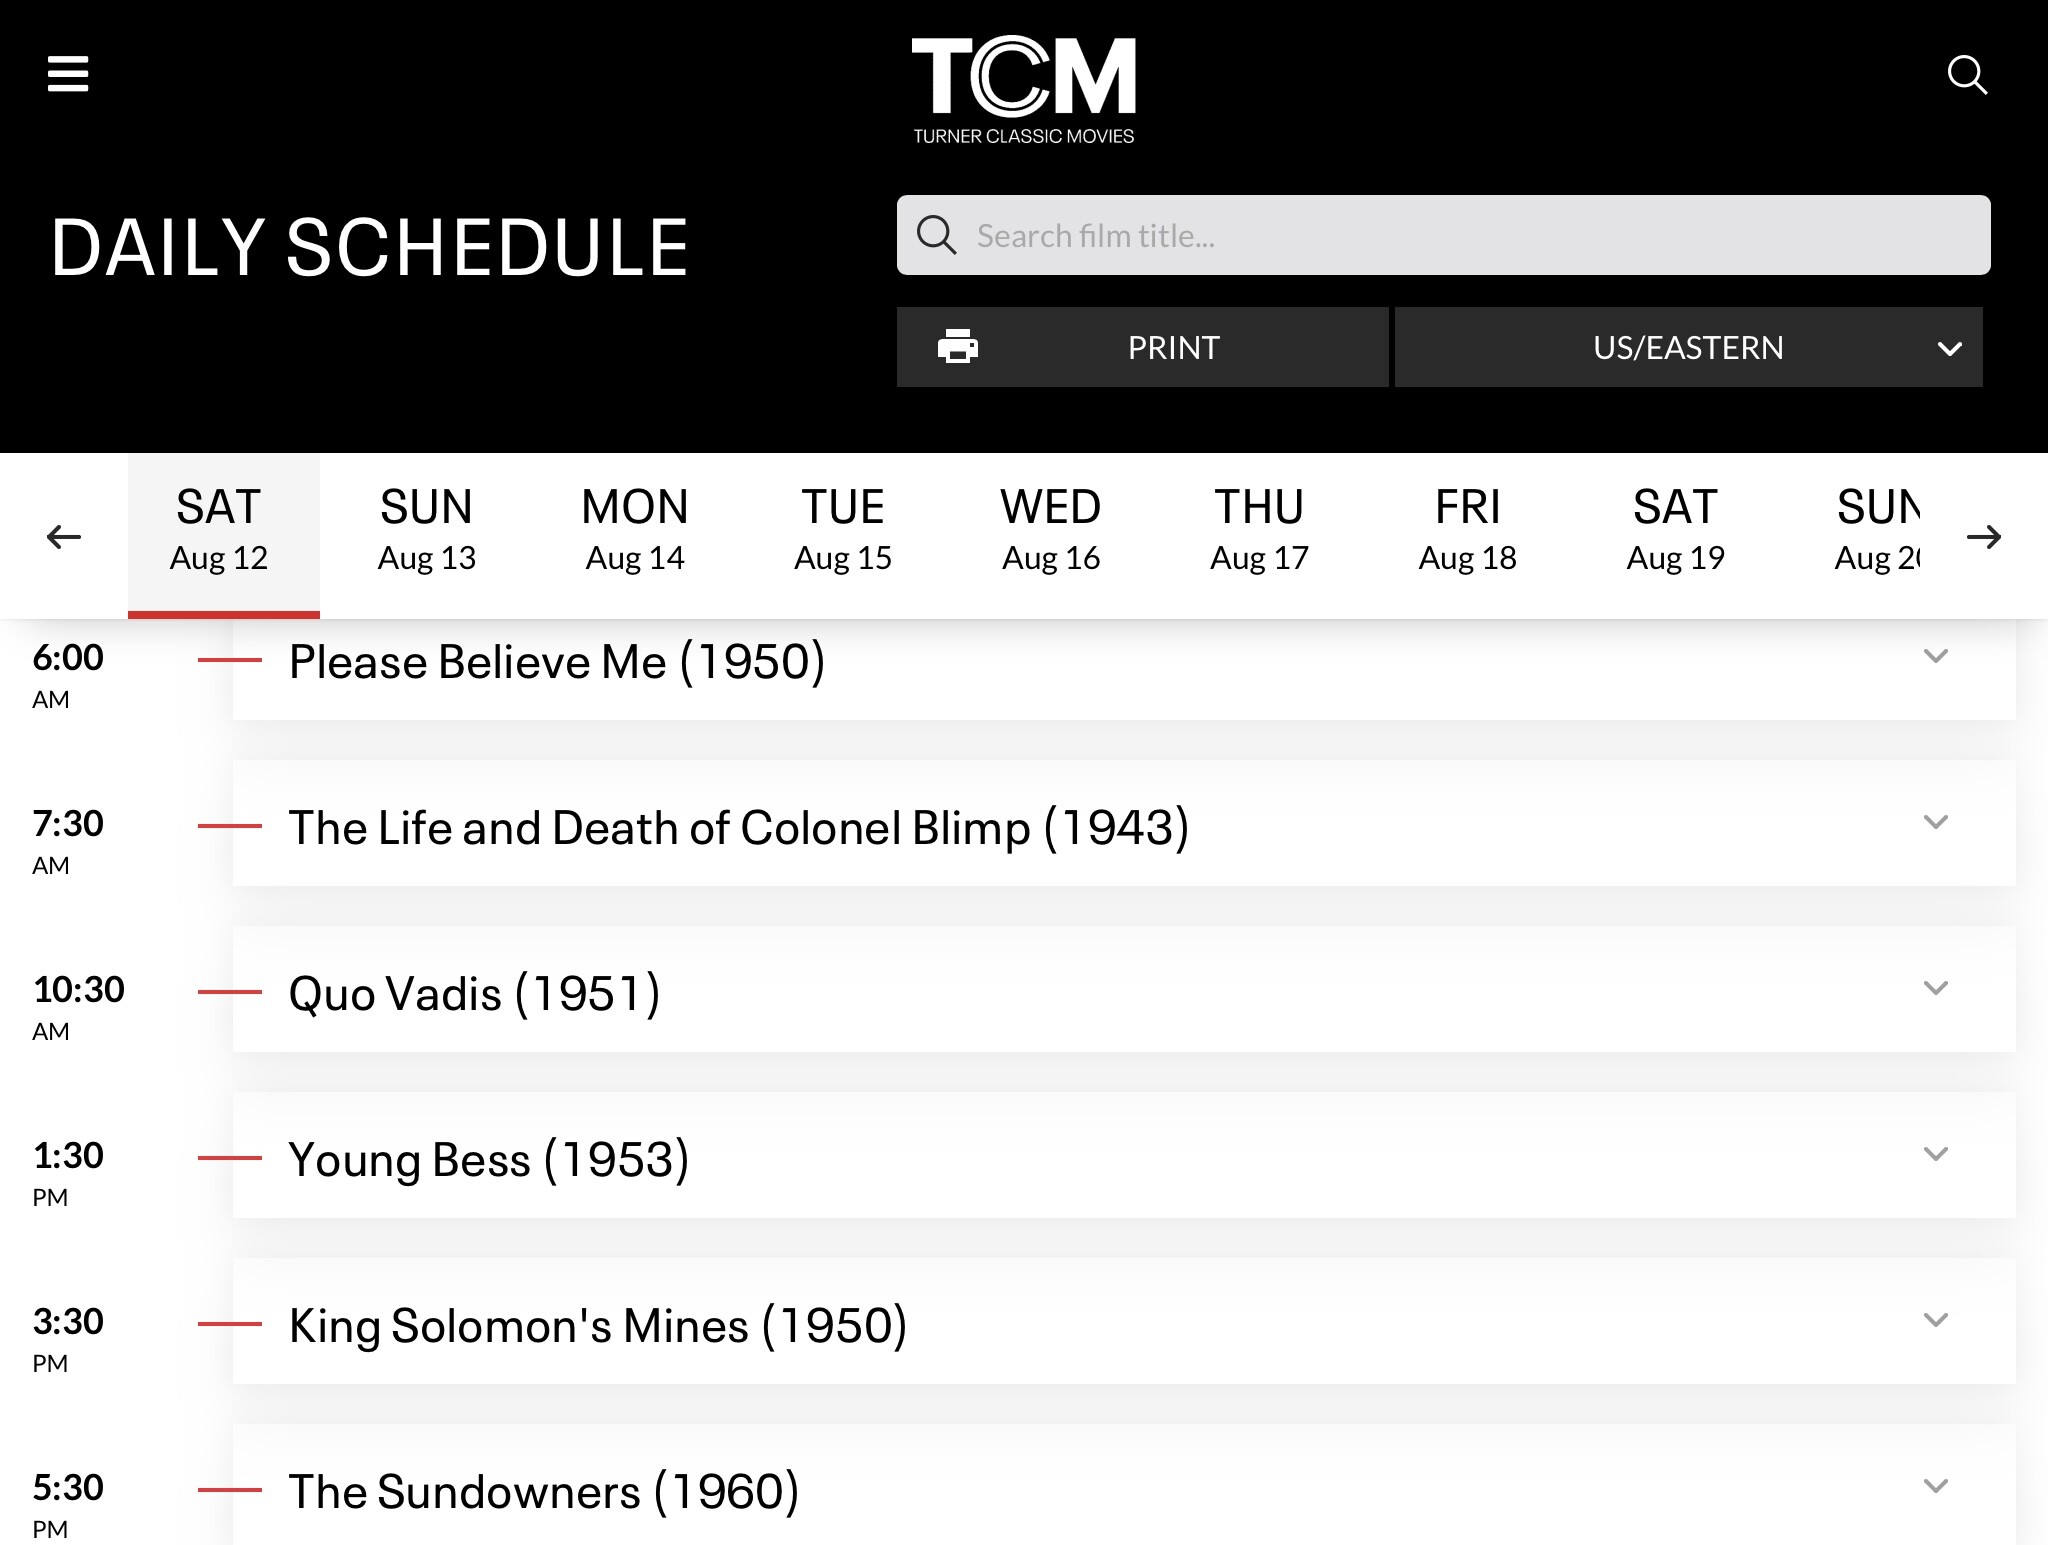Select the SAT Aug 19 tab

(x=1675, y=531)
